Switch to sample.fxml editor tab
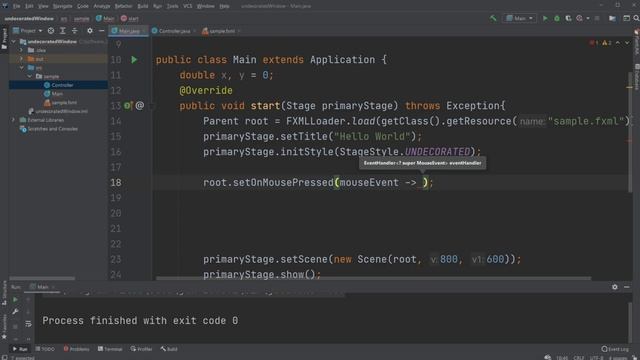 (221, 31)
